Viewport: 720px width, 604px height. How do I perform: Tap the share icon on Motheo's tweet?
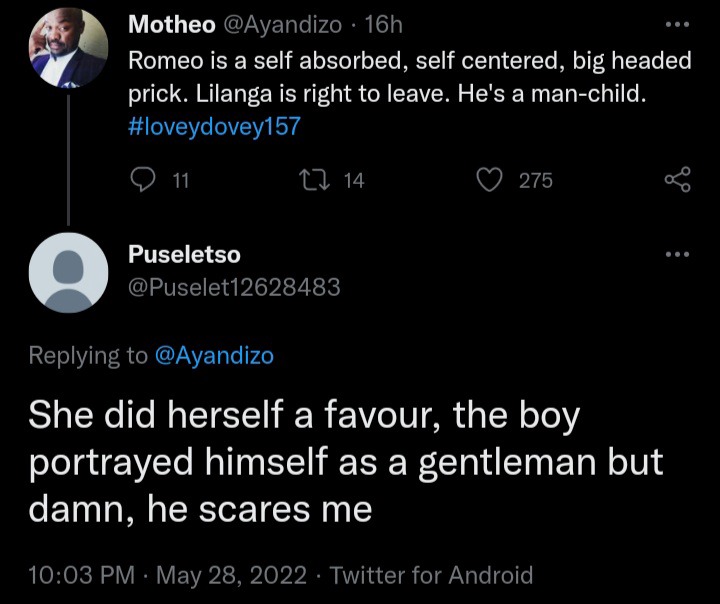[678, 180]
